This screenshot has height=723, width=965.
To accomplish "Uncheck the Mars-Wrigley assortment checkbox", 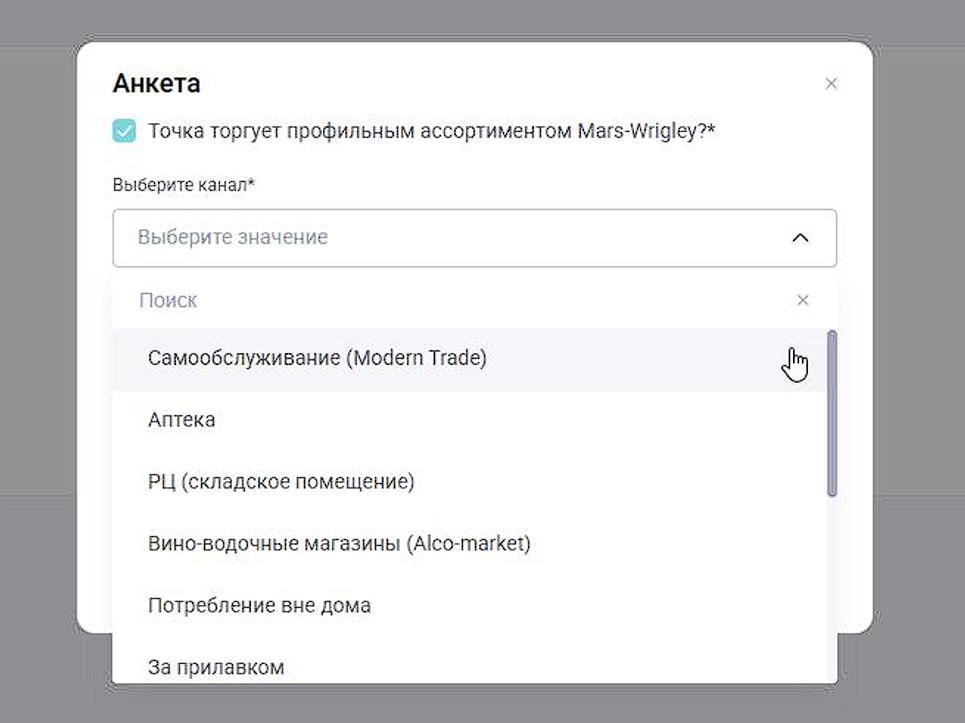I will pos(125,131).
